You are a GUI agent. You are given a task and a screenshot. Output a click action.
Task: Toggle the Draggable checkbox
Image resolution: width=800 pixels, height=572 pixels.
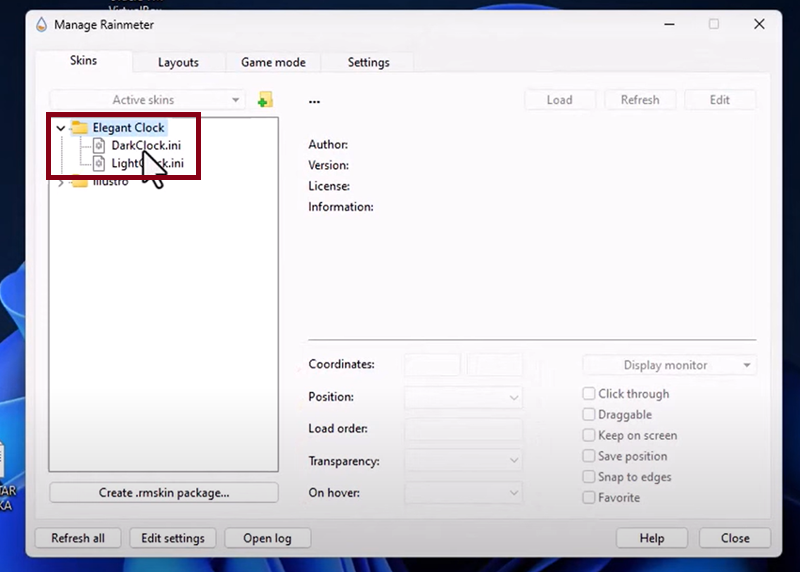(589, 414)
